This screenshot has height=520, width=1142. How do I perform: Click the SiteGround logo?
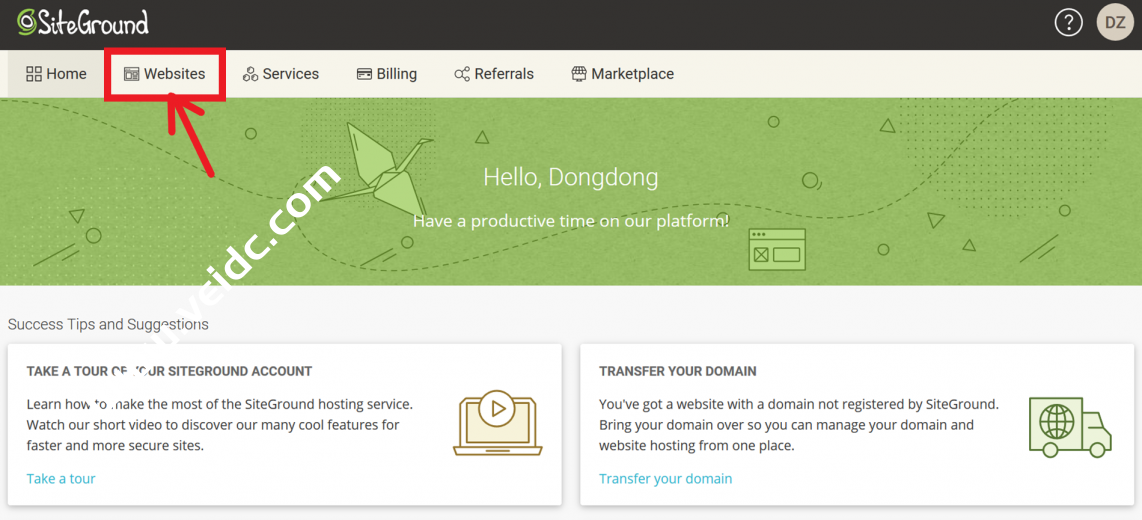[x=83, y=22]
